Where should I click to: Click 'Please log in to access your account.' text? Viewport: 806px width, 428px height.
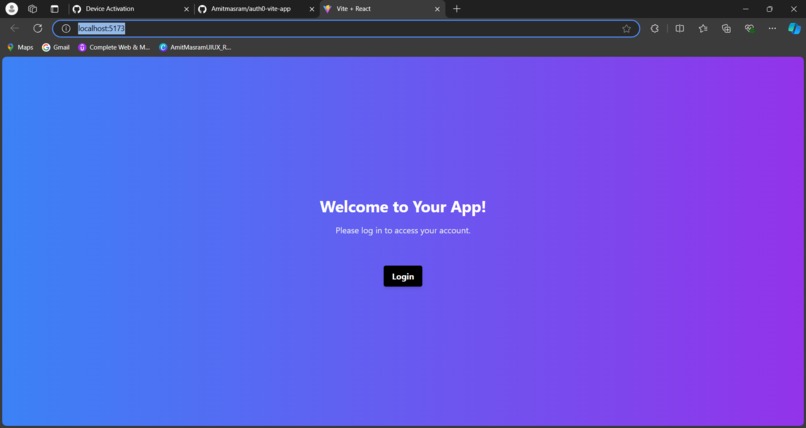402,230
